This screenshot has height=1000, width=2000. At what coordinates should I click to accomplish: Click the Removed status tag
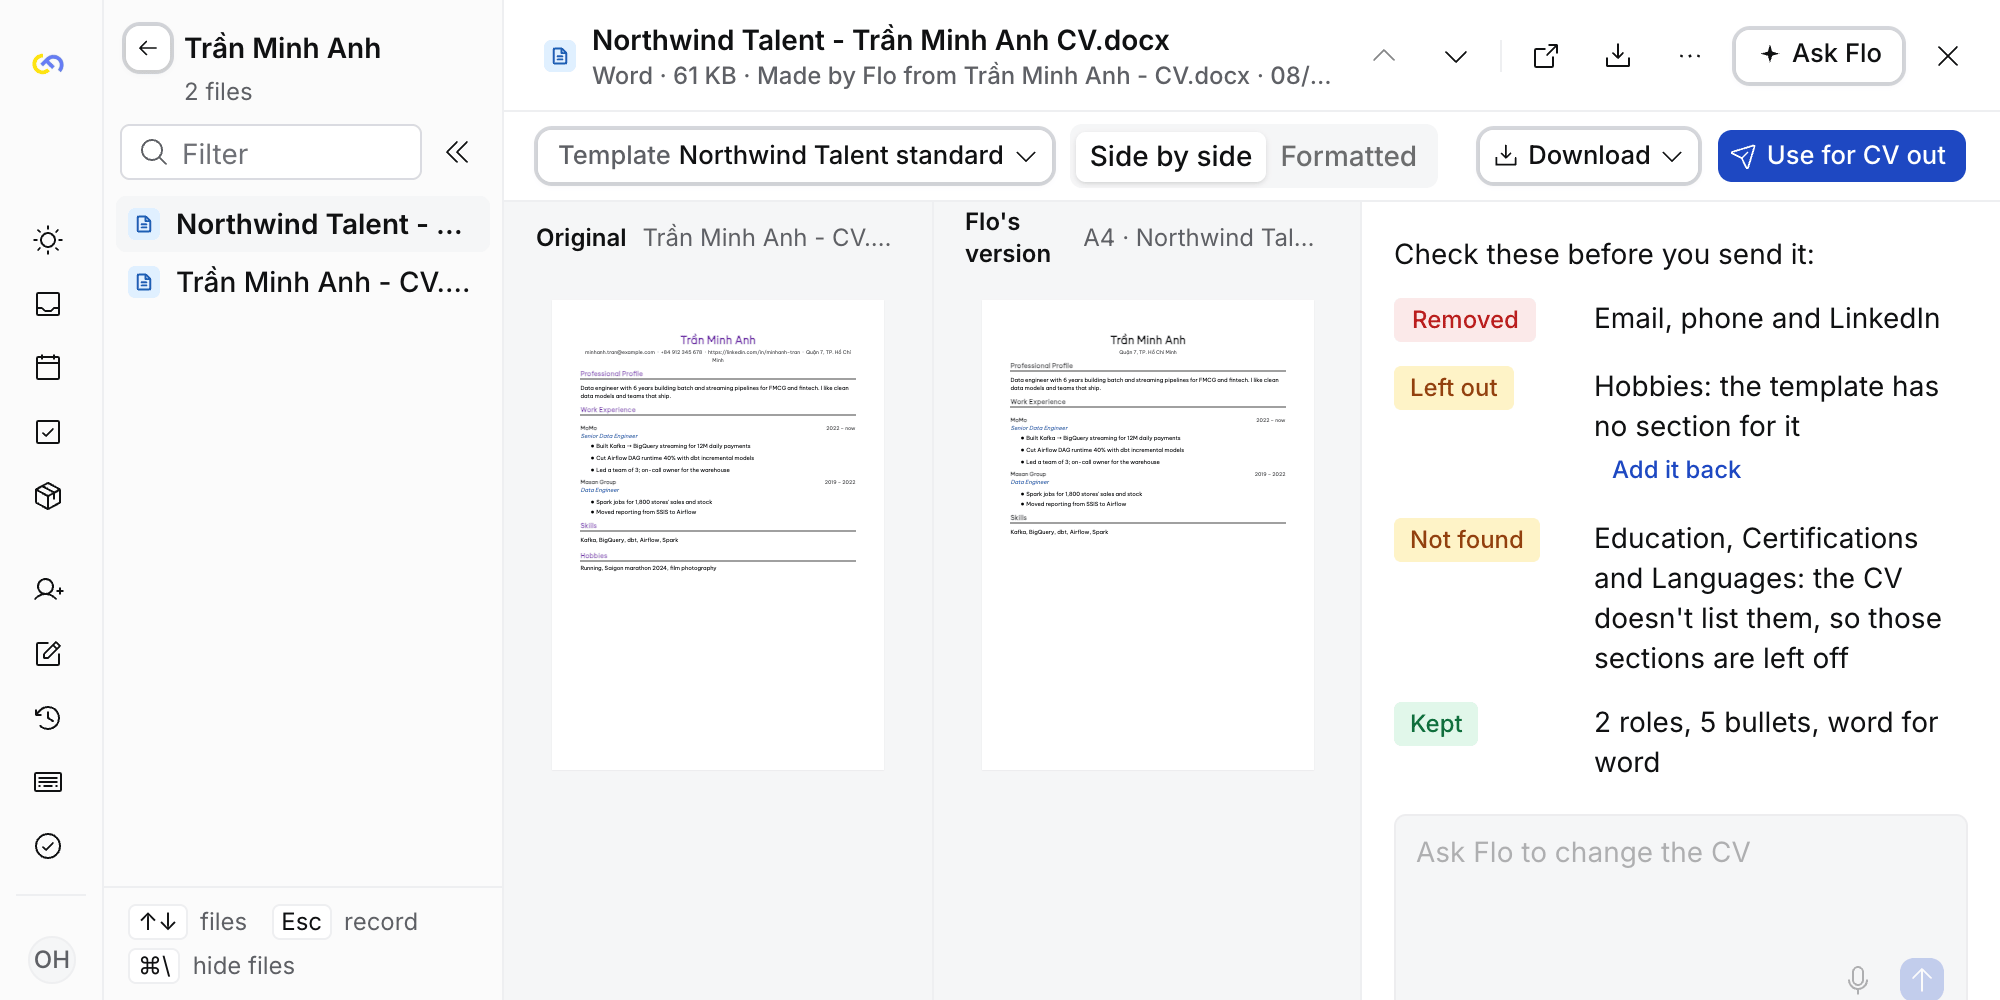[1465, 320]
